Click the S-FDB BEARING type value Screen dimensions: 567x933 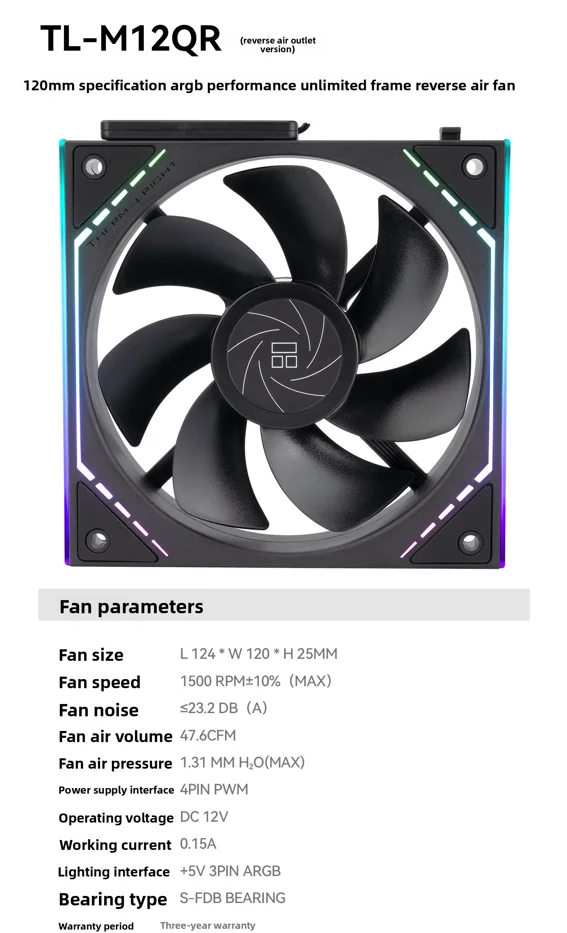233,898
